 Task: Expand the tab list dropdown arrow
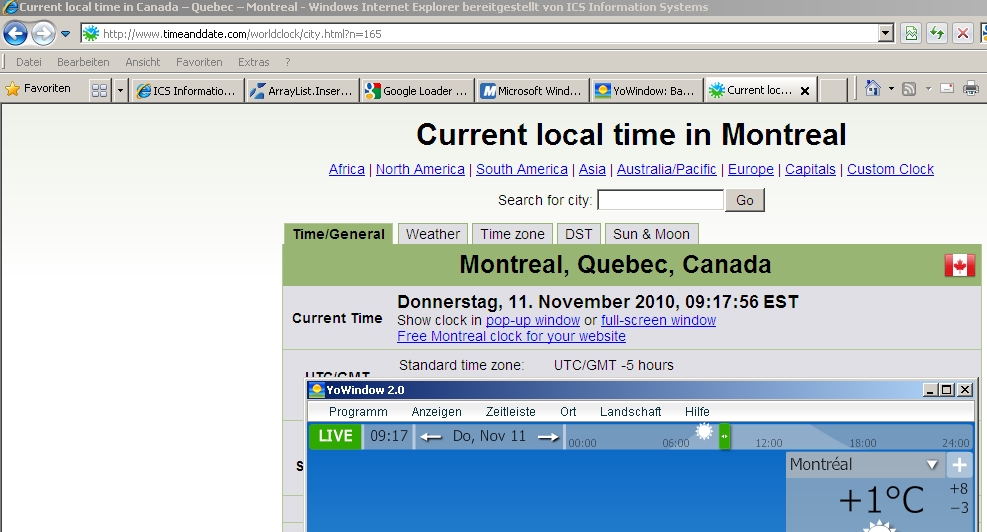coord(120,90)
